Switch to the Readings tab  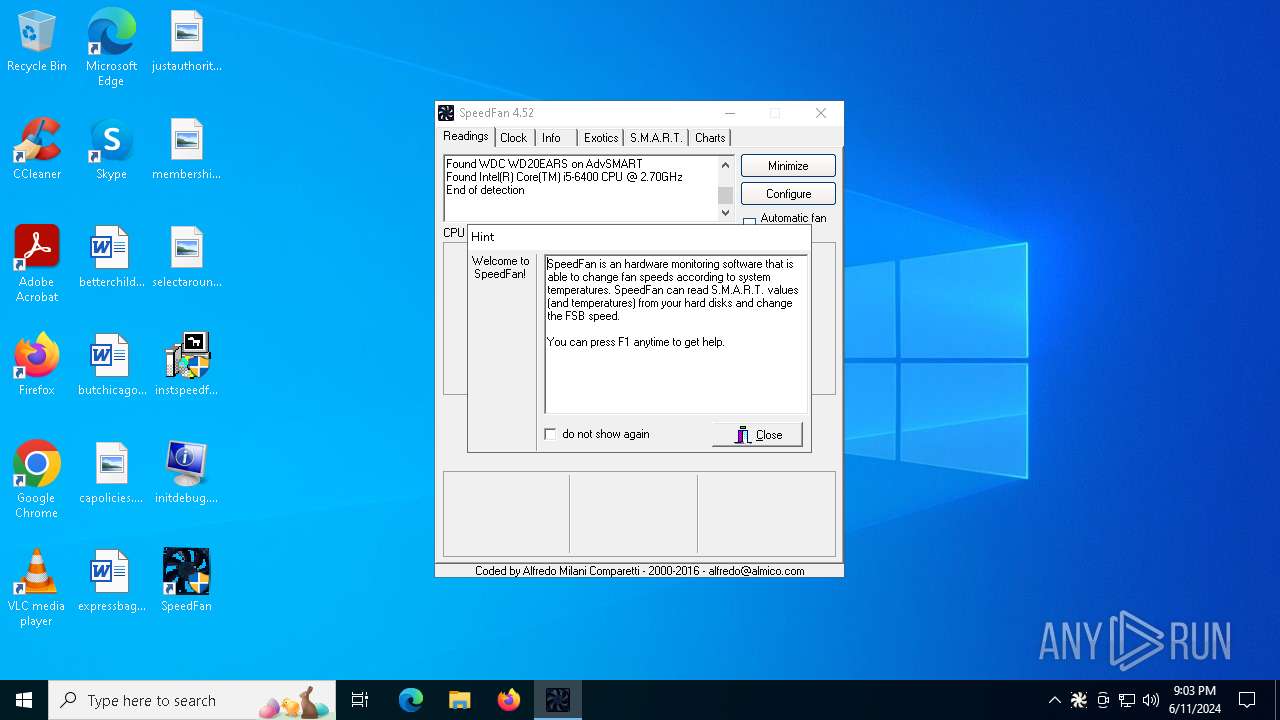point(466,136)
